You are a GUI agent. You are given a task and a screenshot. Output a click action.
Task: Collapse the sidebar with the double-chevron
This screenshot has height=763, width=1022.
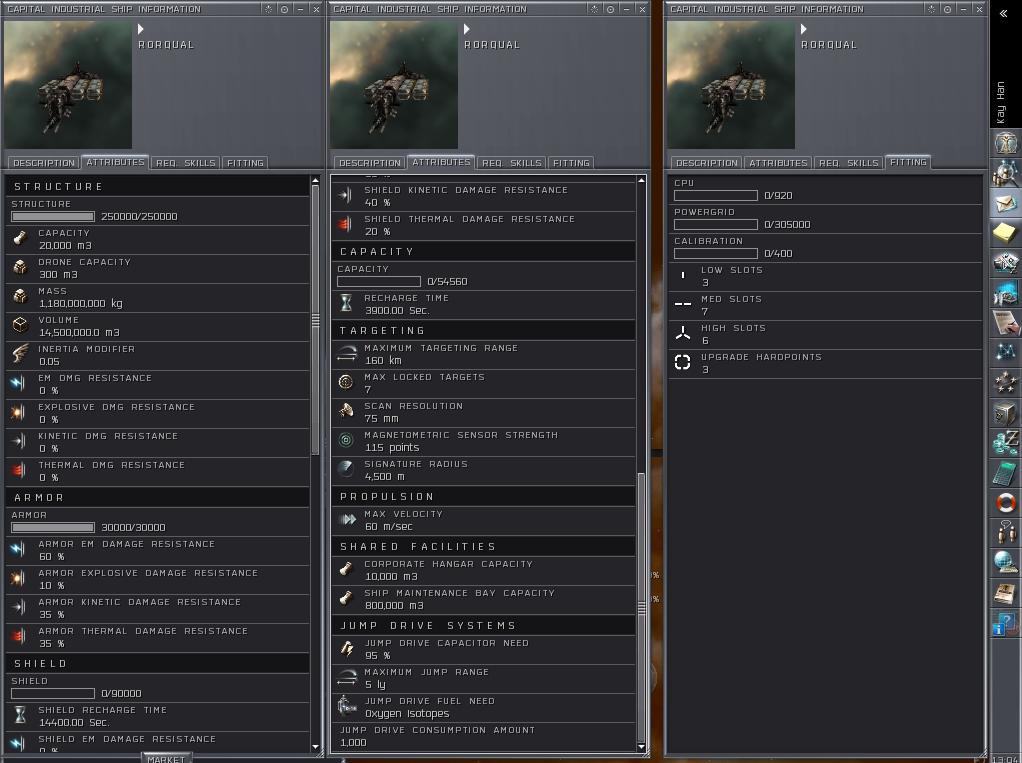[x=1004, y=13]
